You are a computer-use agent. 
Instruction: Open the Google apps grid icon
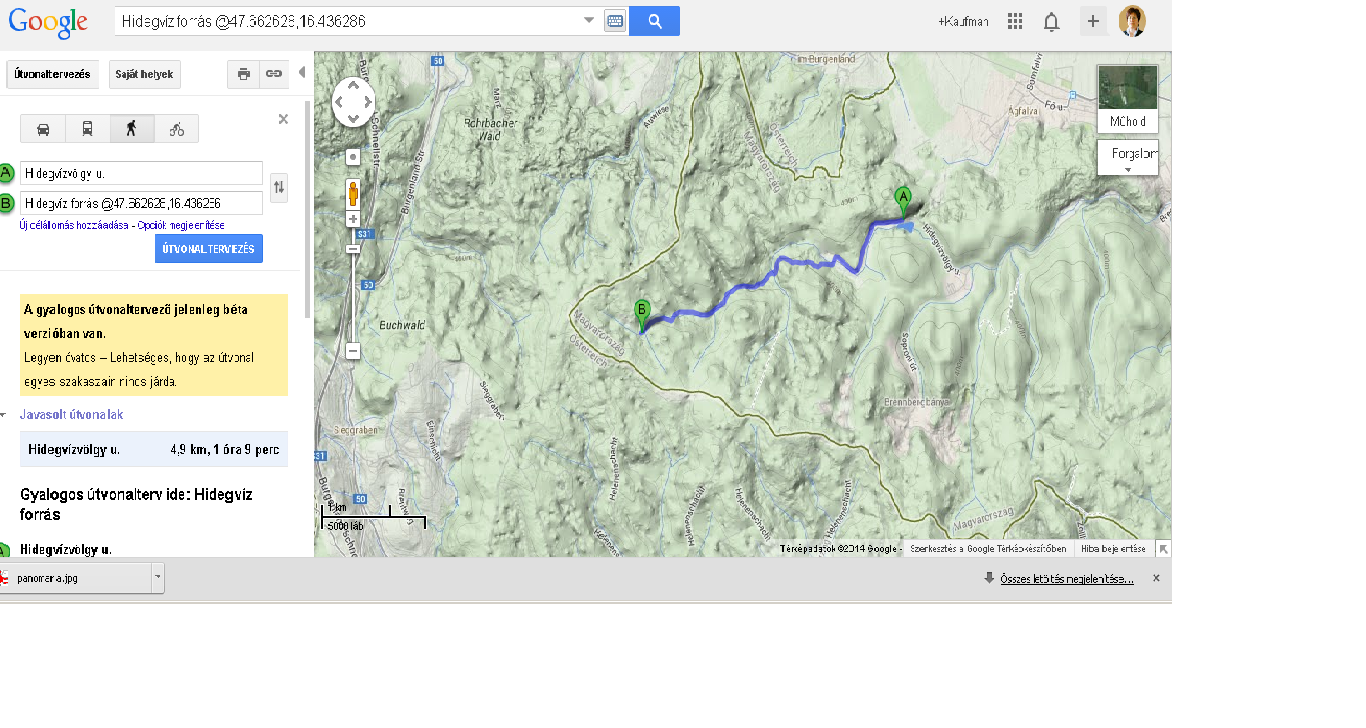point(1015,21)
